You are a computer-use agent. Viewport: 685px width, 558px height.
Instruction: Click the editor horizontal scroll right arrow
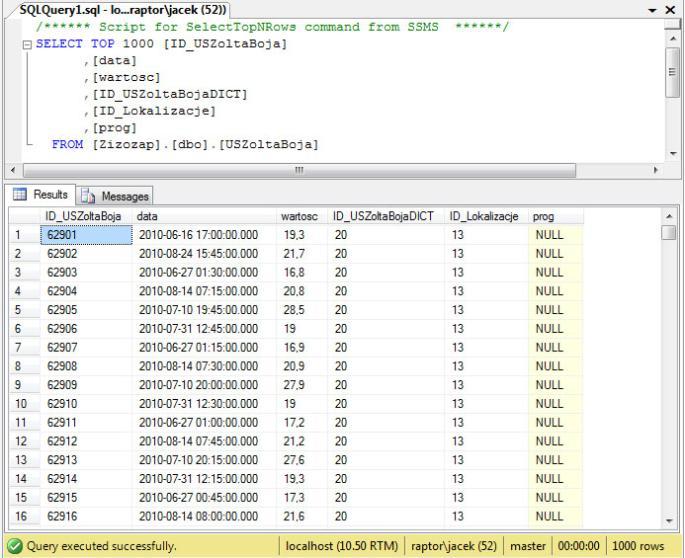(655, 170)
